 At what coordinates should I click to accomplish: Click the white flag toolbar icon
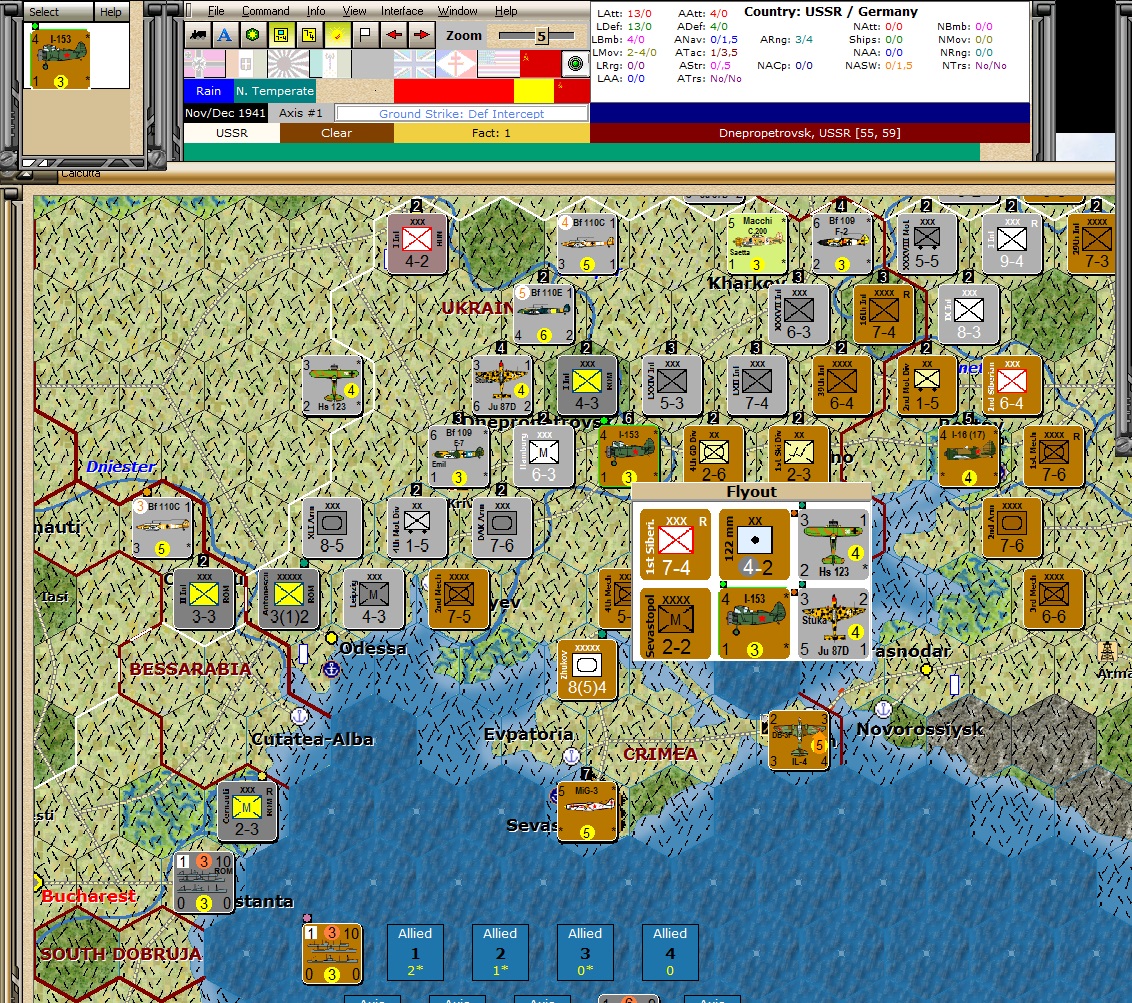click(x=365, y=35)
